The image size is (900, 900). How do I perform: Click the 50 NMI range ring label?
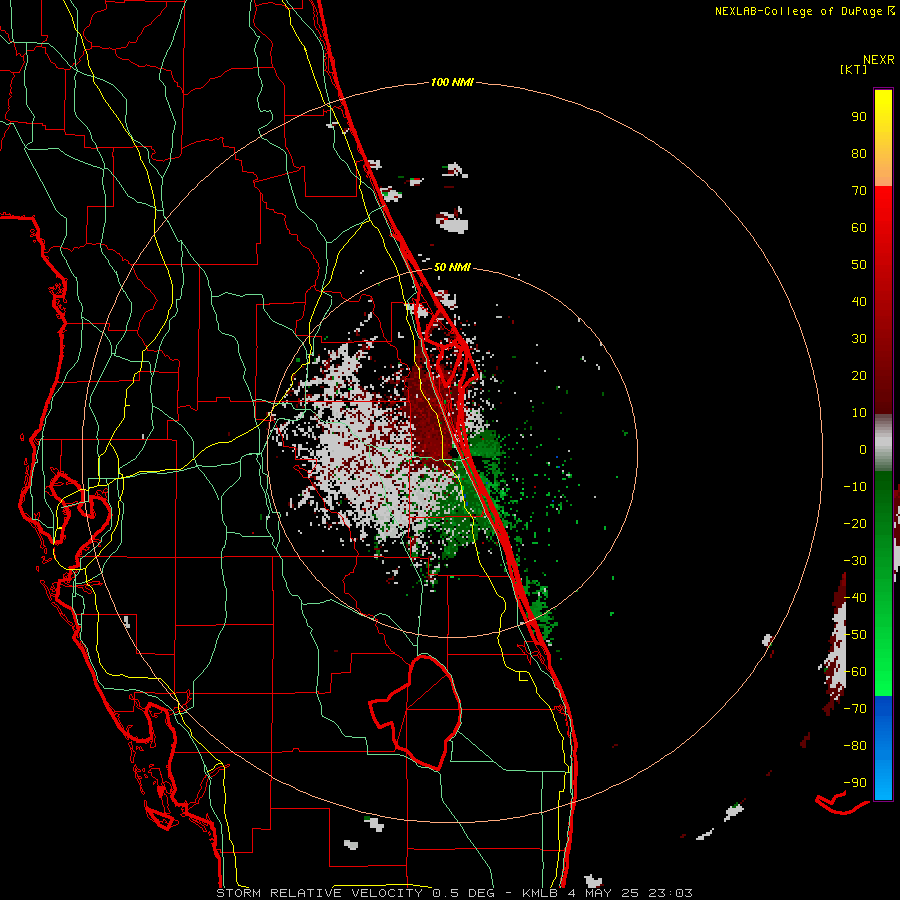(452, 267)
